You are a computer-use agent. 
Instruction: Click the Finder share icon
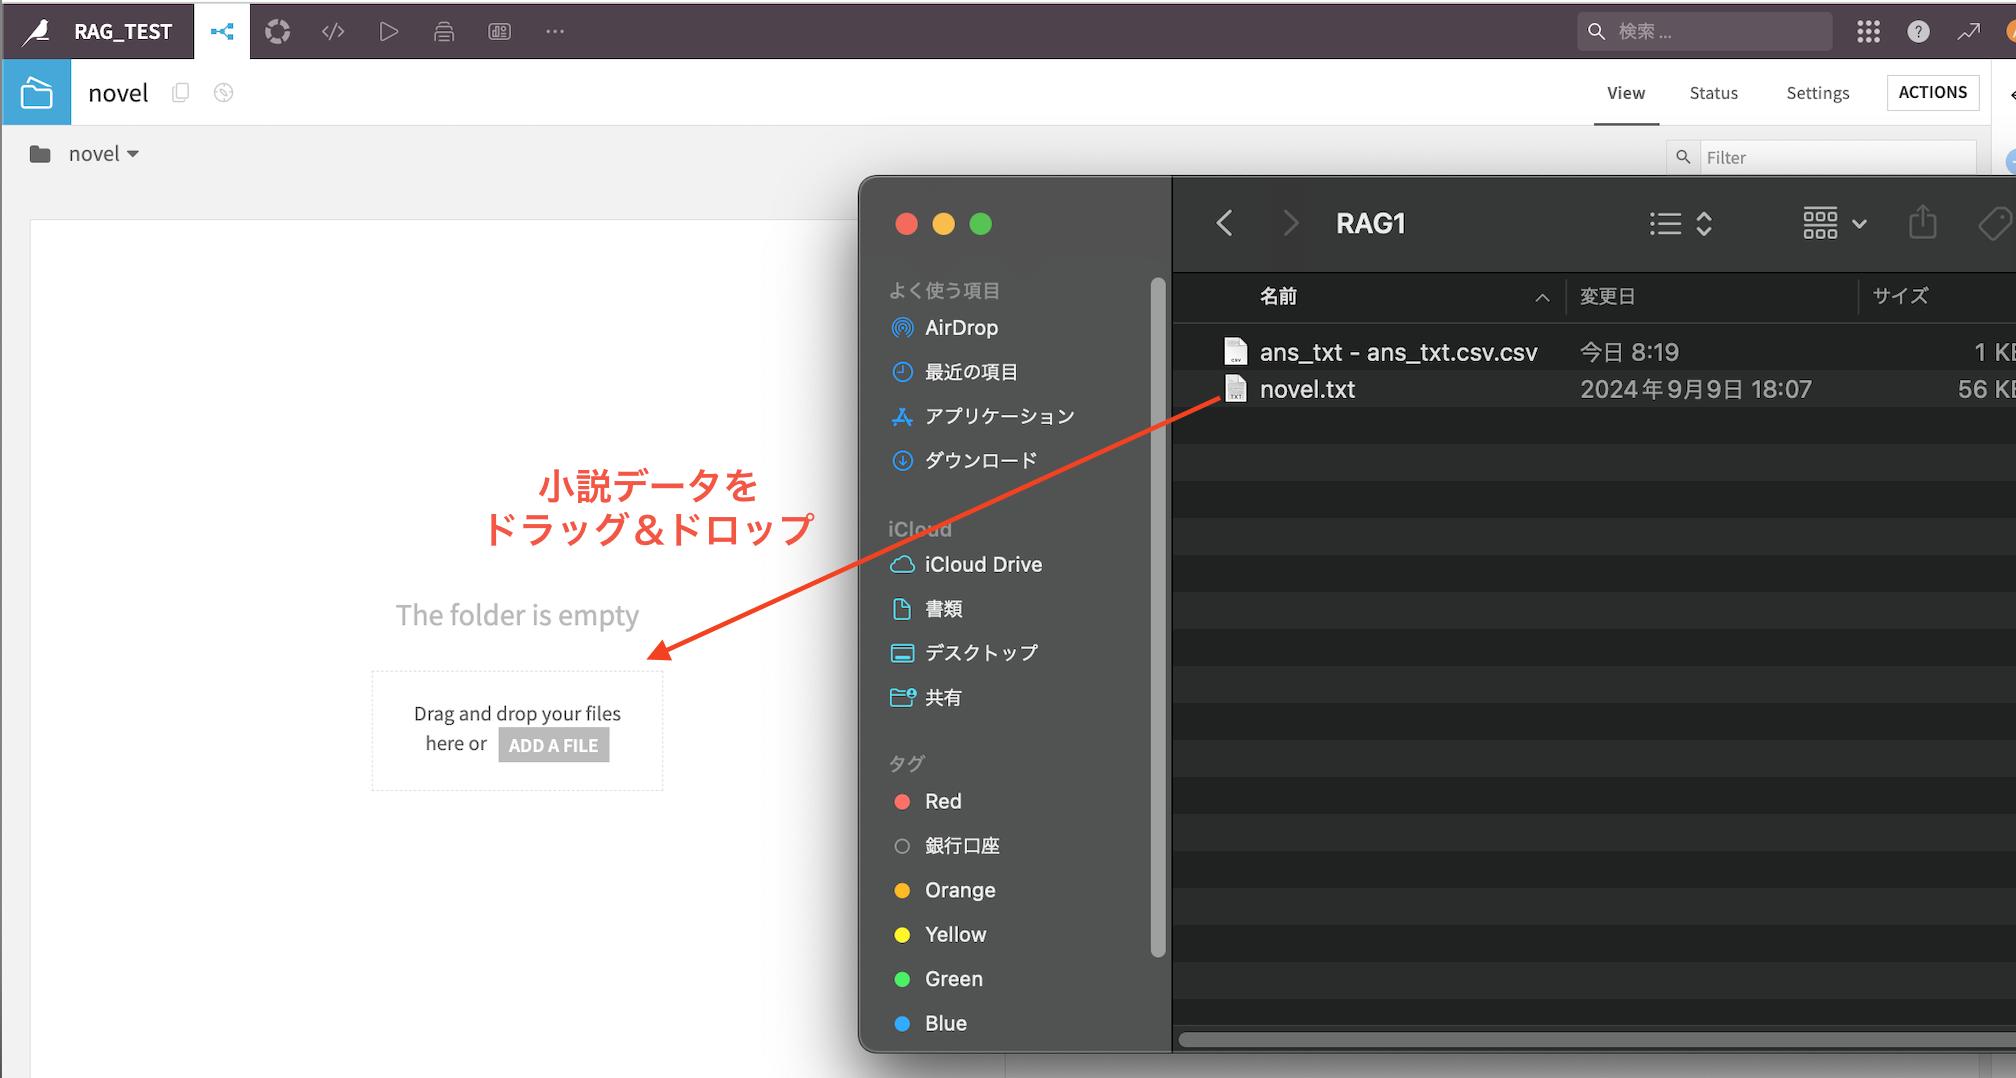[1922, 223]
